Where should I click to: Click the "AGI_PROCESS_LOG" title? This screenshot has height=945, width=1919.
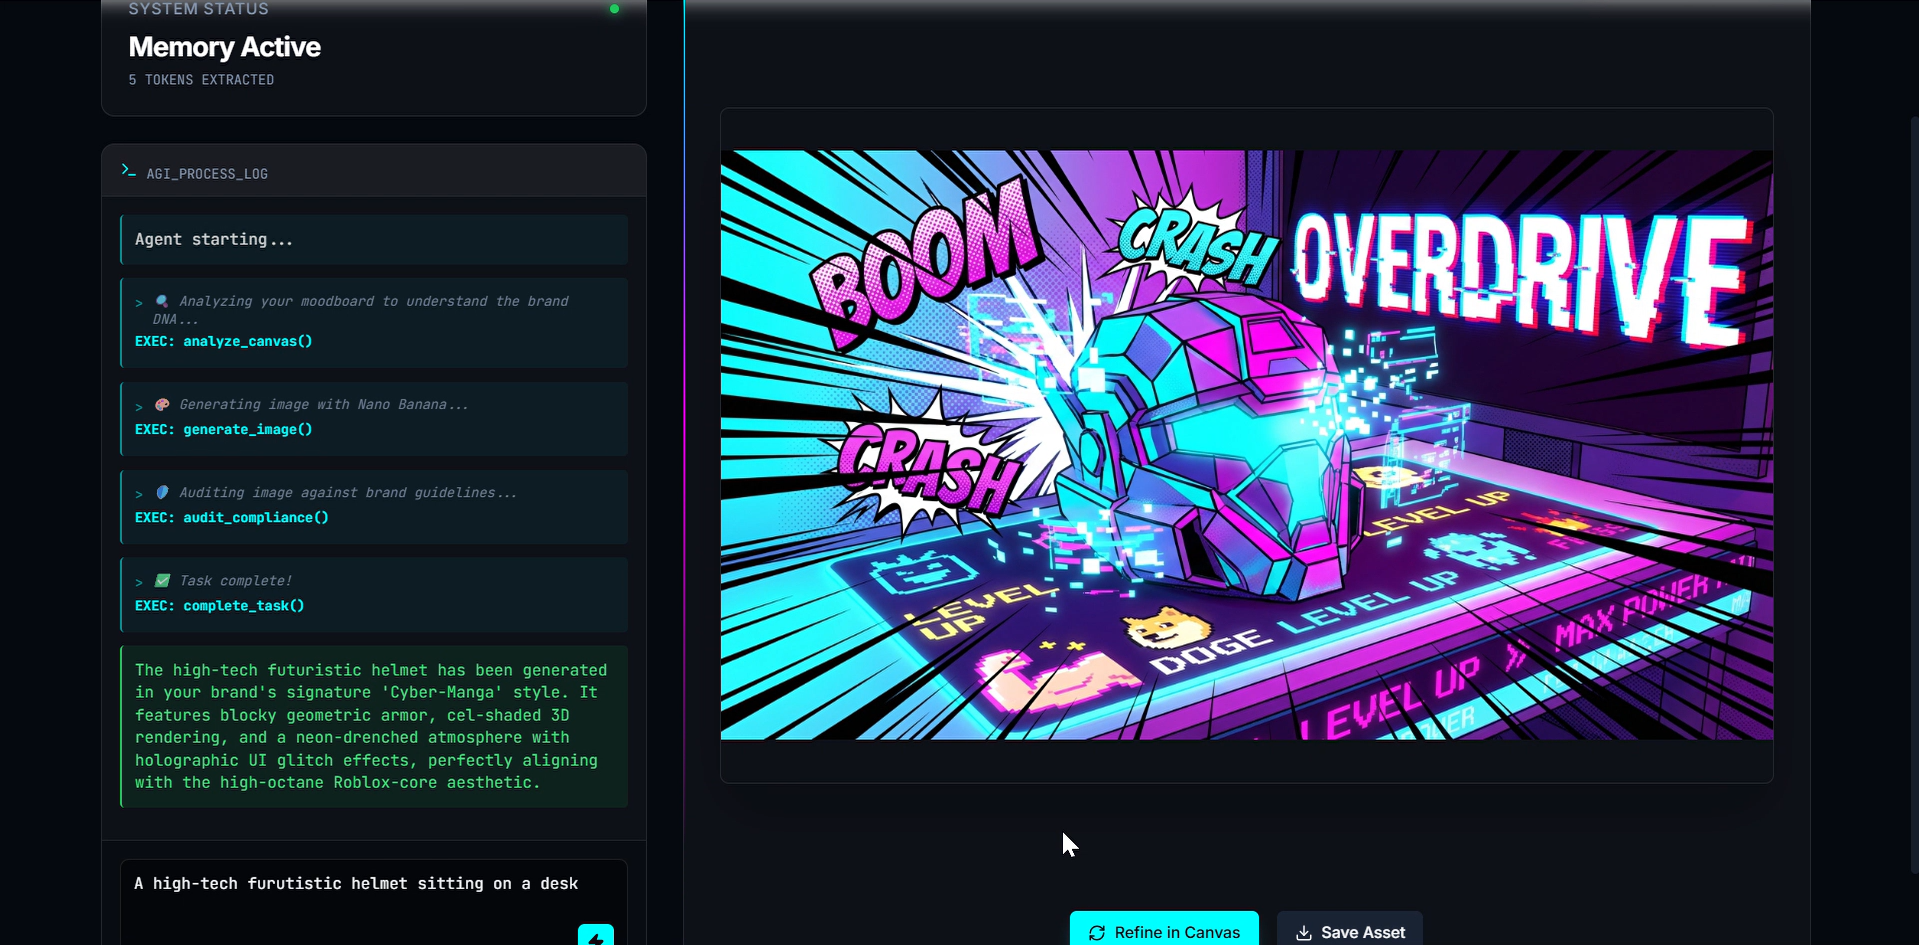coord(207,174)
